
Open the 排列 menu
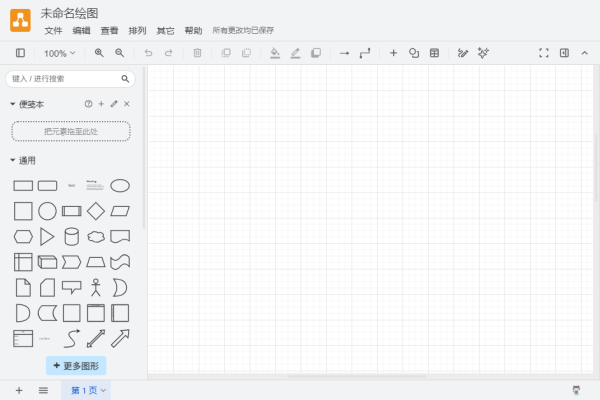137,31
